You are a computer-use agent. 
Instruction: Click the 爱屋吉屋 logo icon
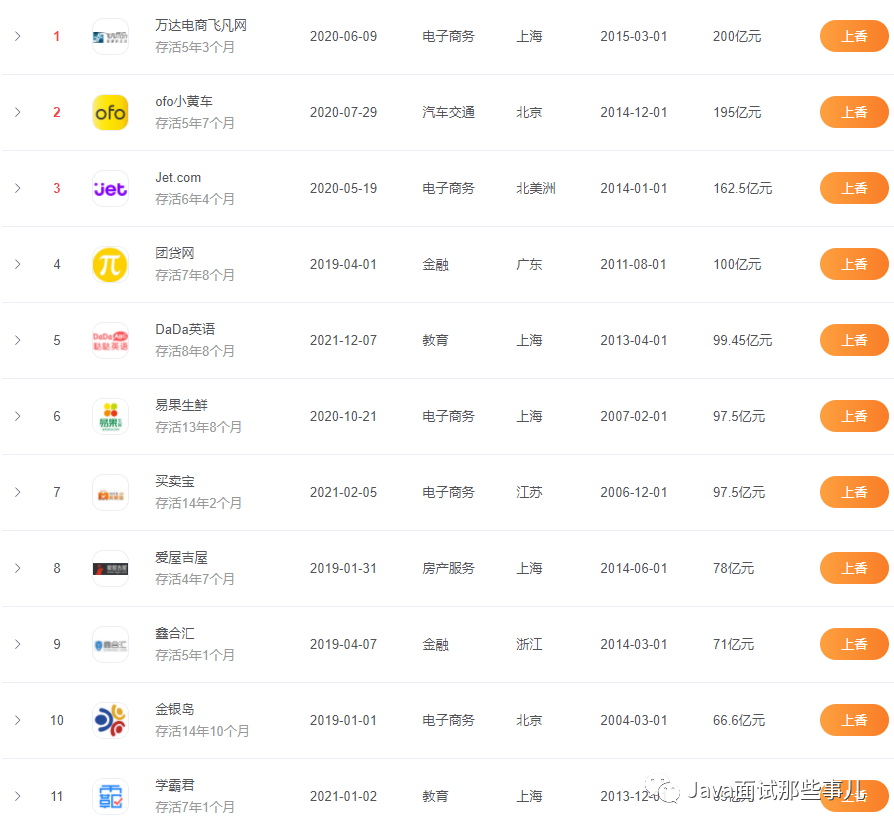point(110,568)
